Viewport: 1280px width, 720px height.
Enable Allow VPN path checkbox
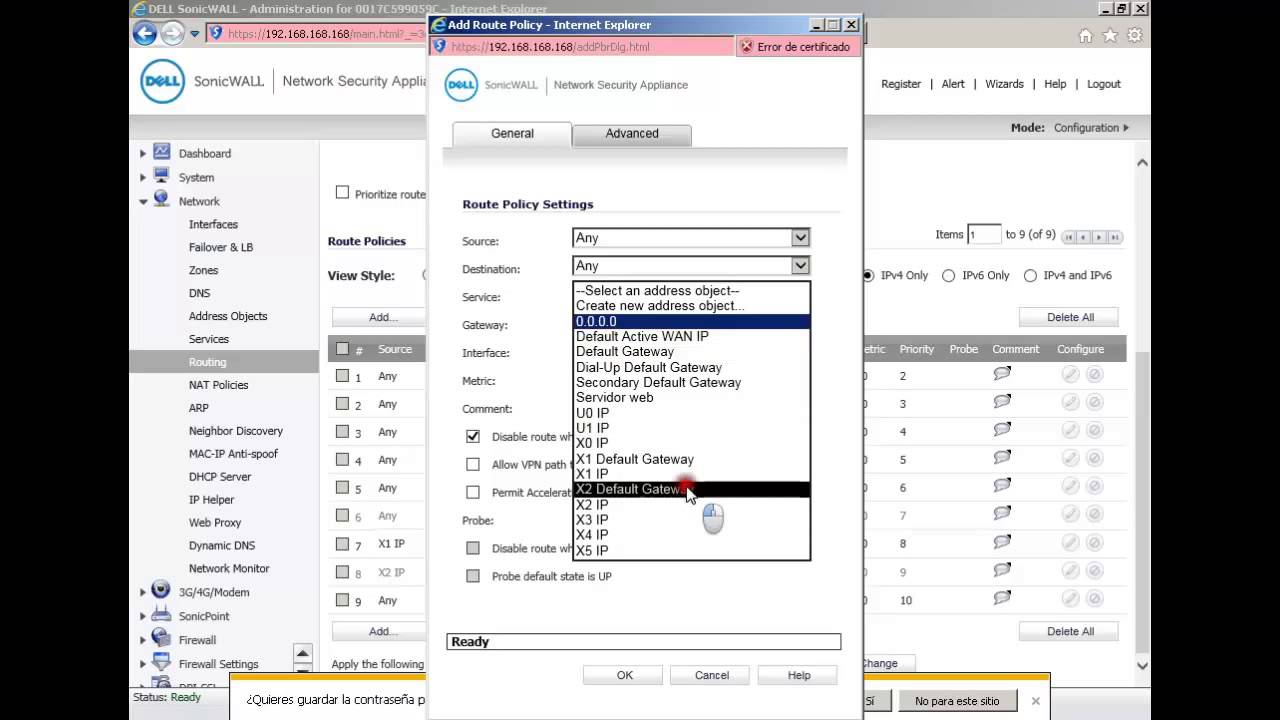(473, 464)
